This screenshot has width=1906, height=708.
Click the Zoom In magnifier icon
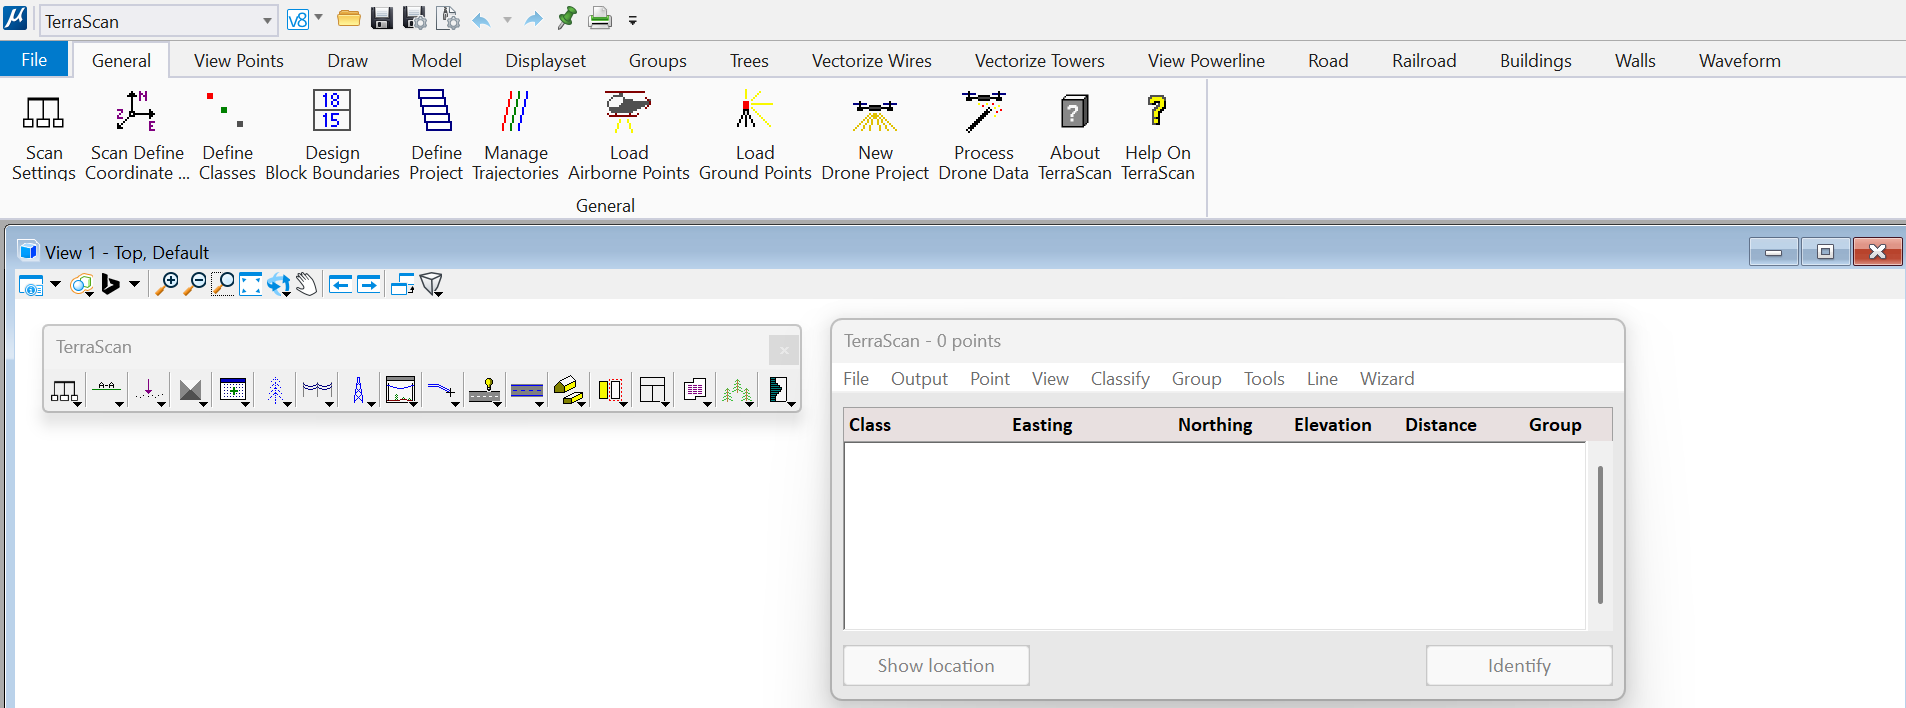point(167,285)
